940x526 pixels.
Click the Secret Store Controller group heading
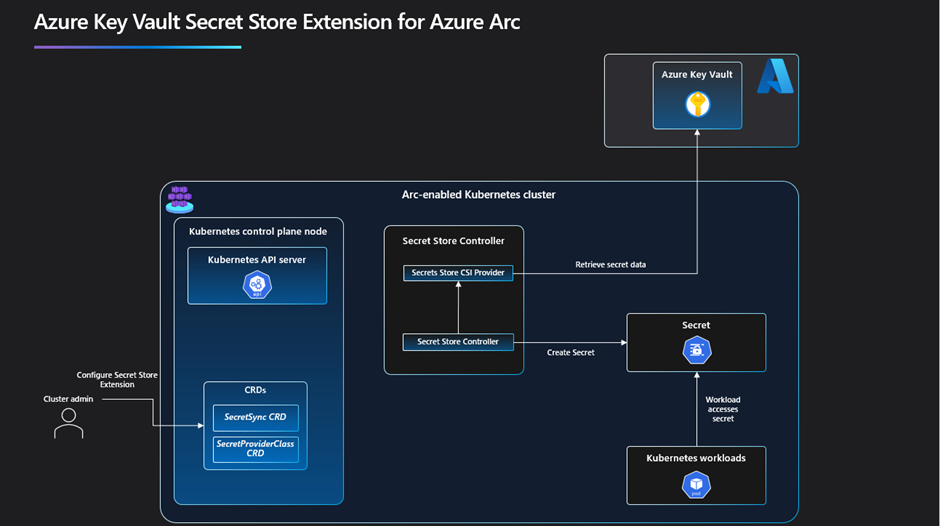click(x=453, y=241)
